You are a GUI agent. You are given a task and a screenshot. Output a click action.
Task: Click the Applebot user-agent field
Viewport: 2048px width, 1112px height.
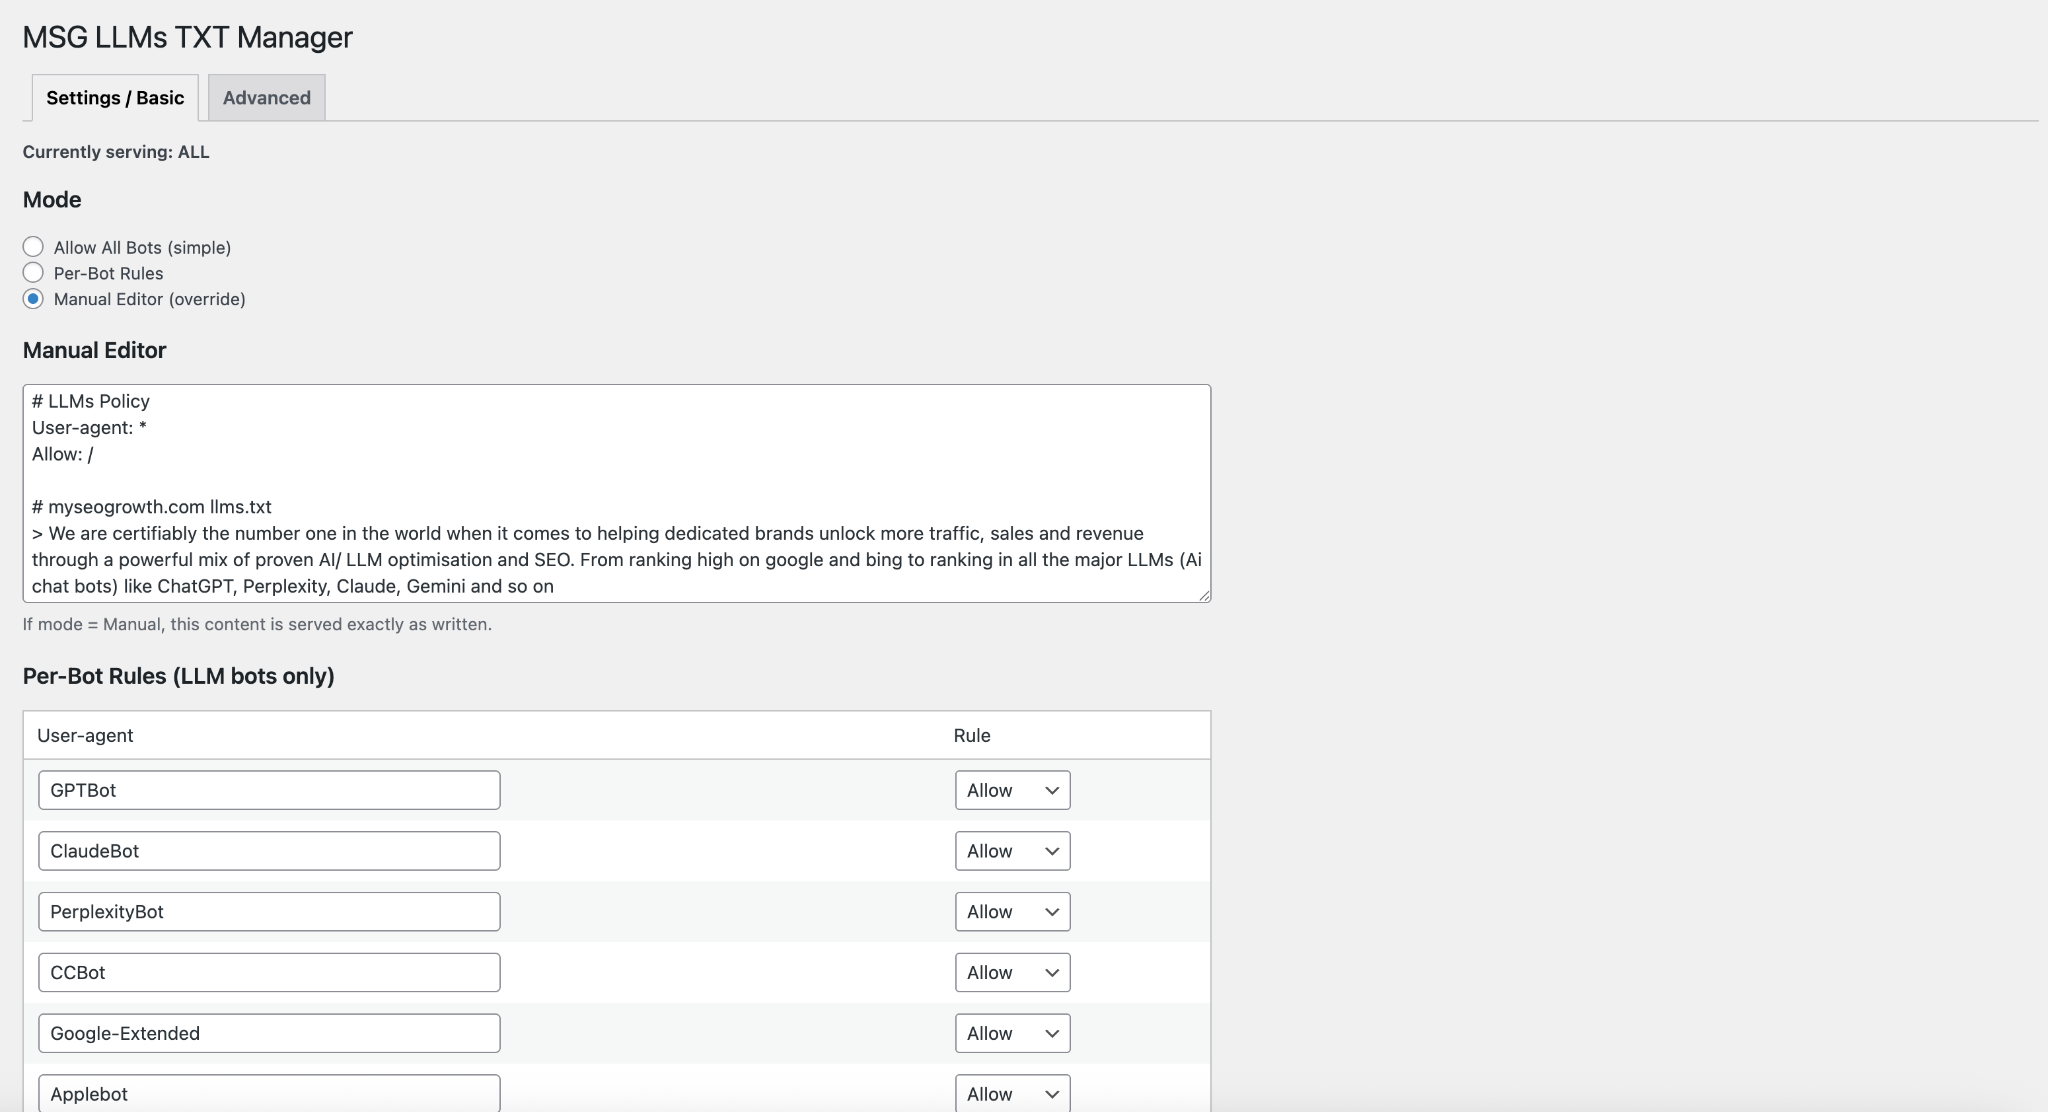[x=269, y=1093]
